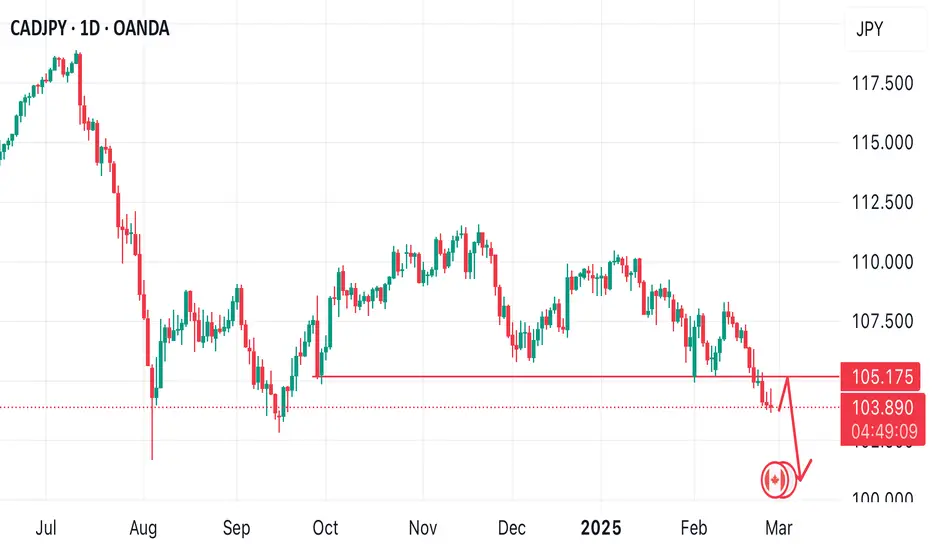Select the red down arrow projection drawing

(795, 428)
